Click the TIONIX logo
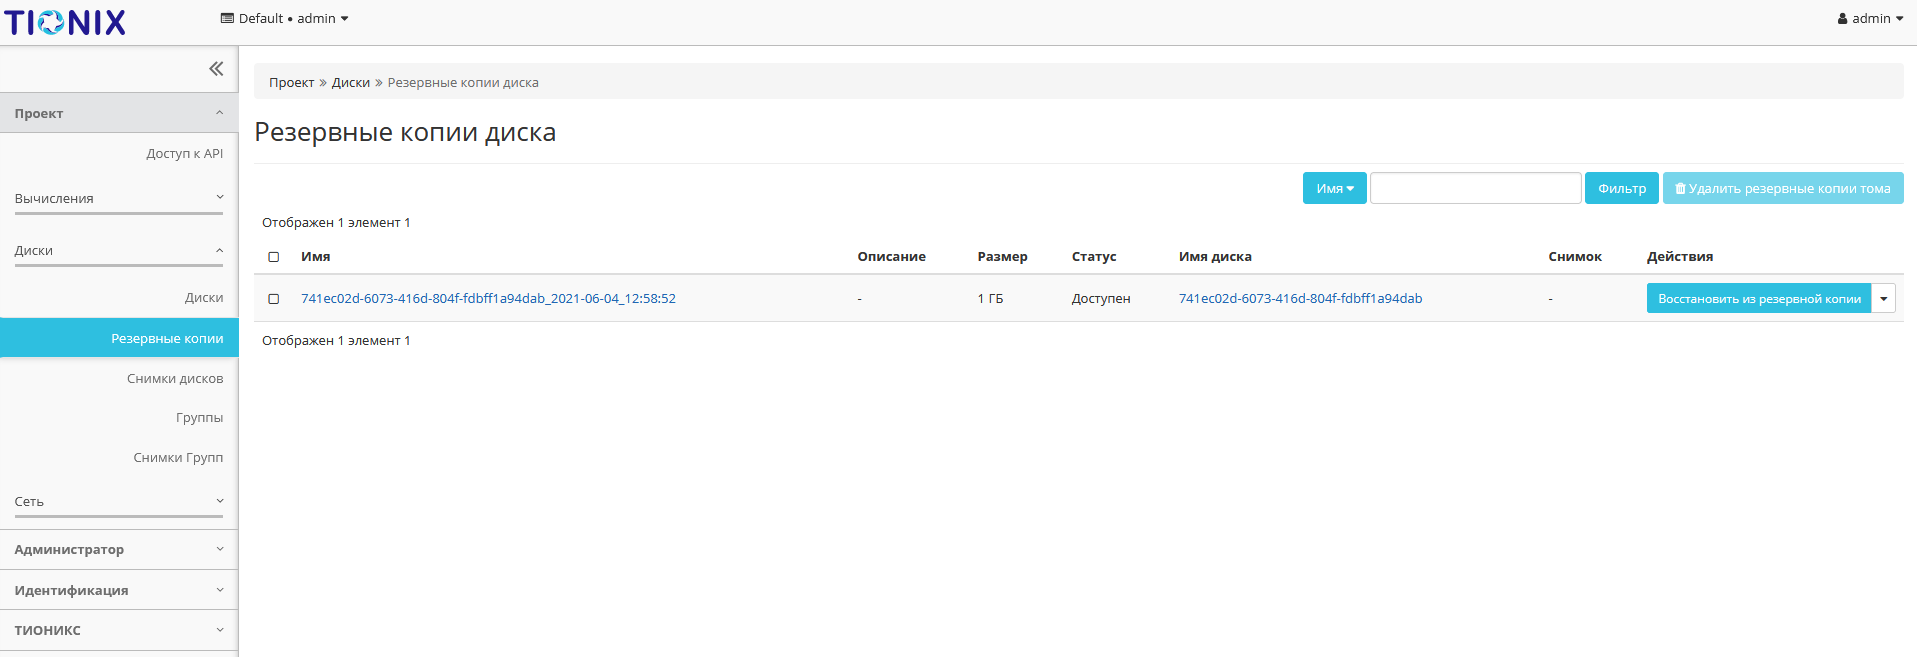The height and width of the screenshot is (657, 1917). tap(65, 22)
